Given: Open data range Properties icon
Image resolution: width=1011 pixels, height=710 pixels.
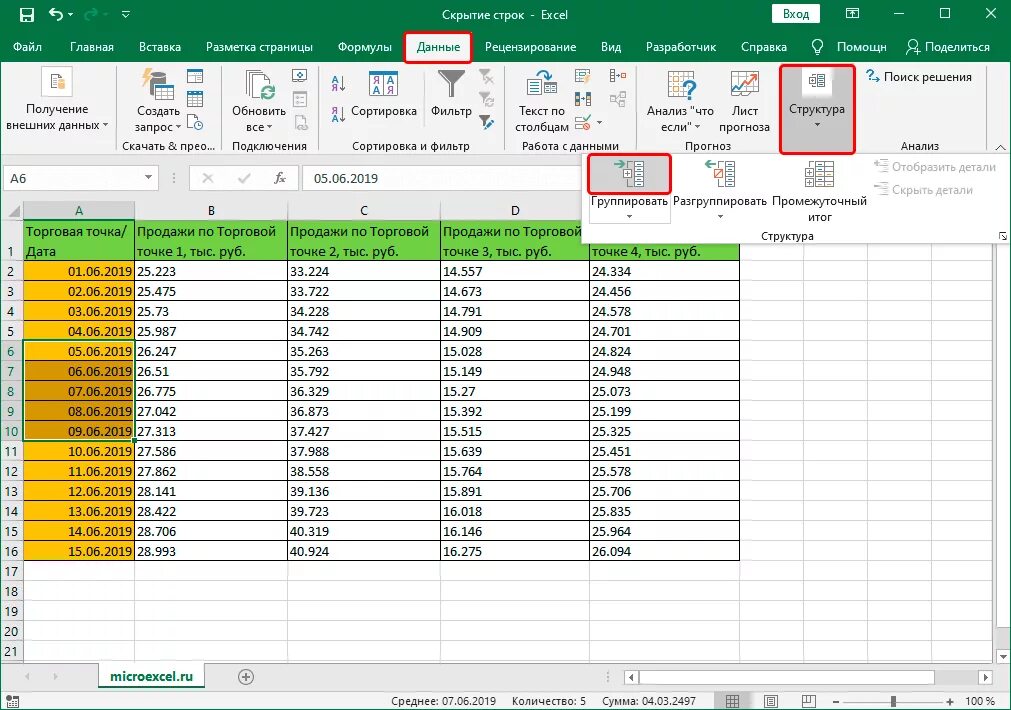Looking at the screenshot, I should (299, 99).
